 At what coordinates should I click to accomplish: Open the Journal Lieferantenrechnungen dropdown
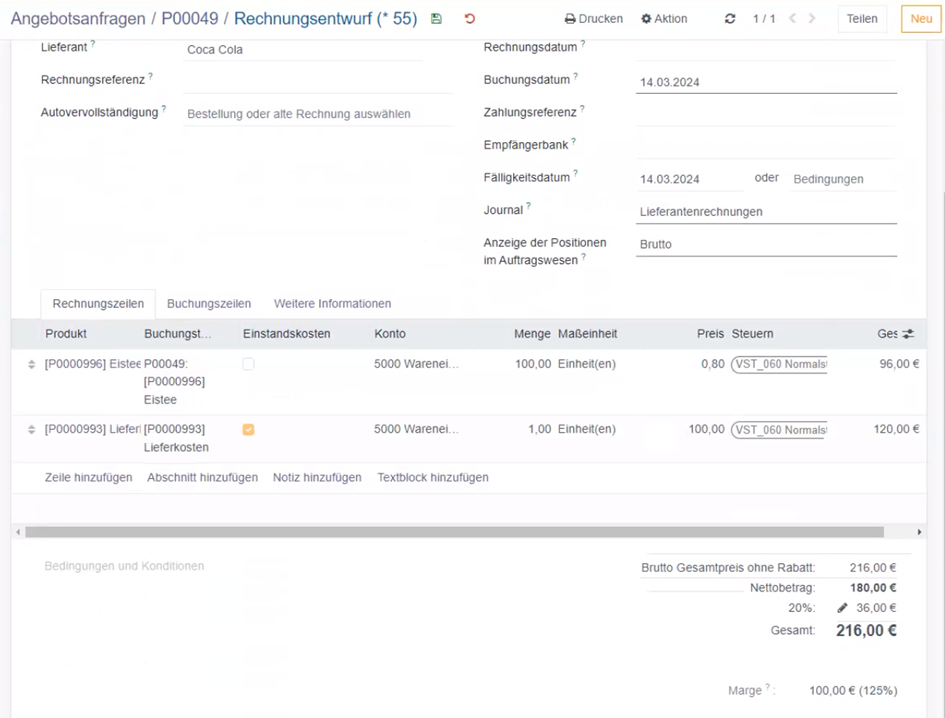coord(765,212)
